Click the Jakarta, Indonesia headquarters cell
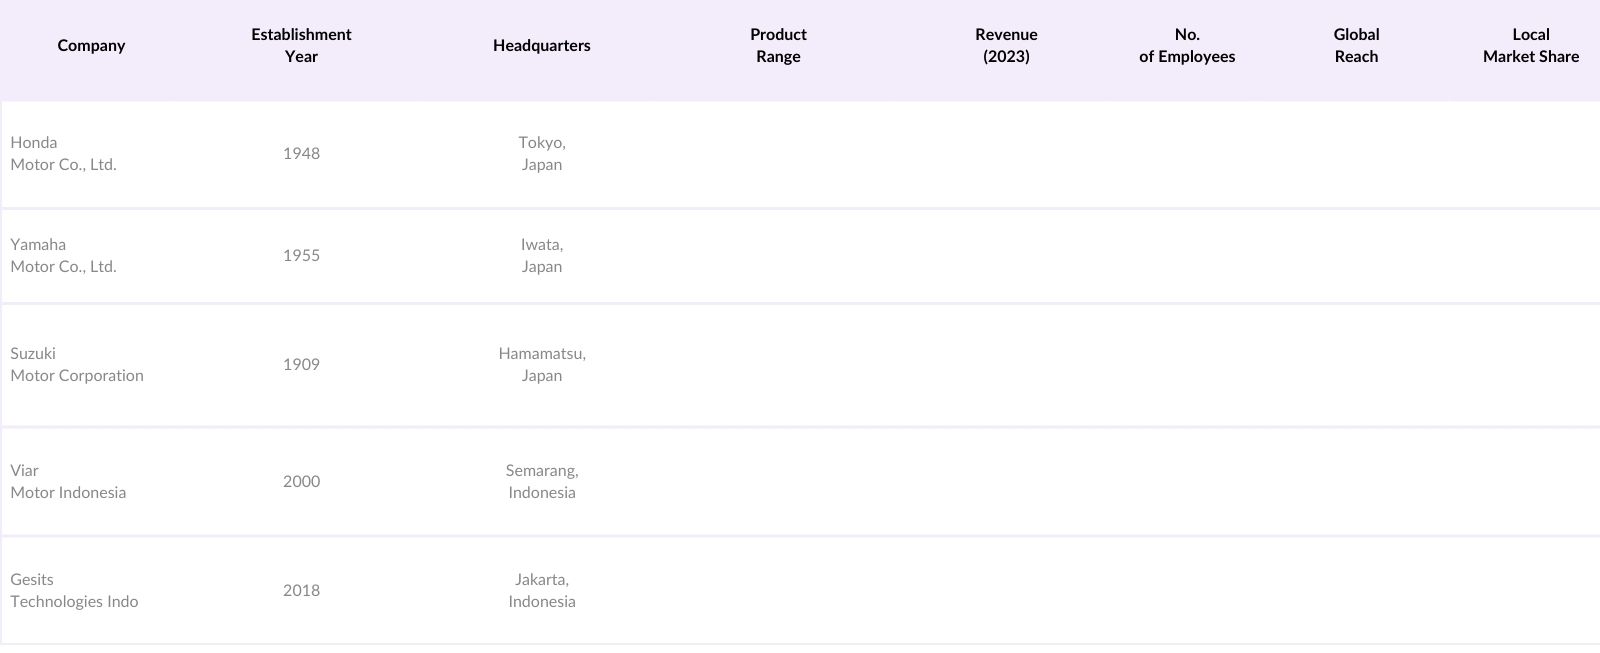The height and width of the screenshot is (653, 1600). click(x=541, y=591)
